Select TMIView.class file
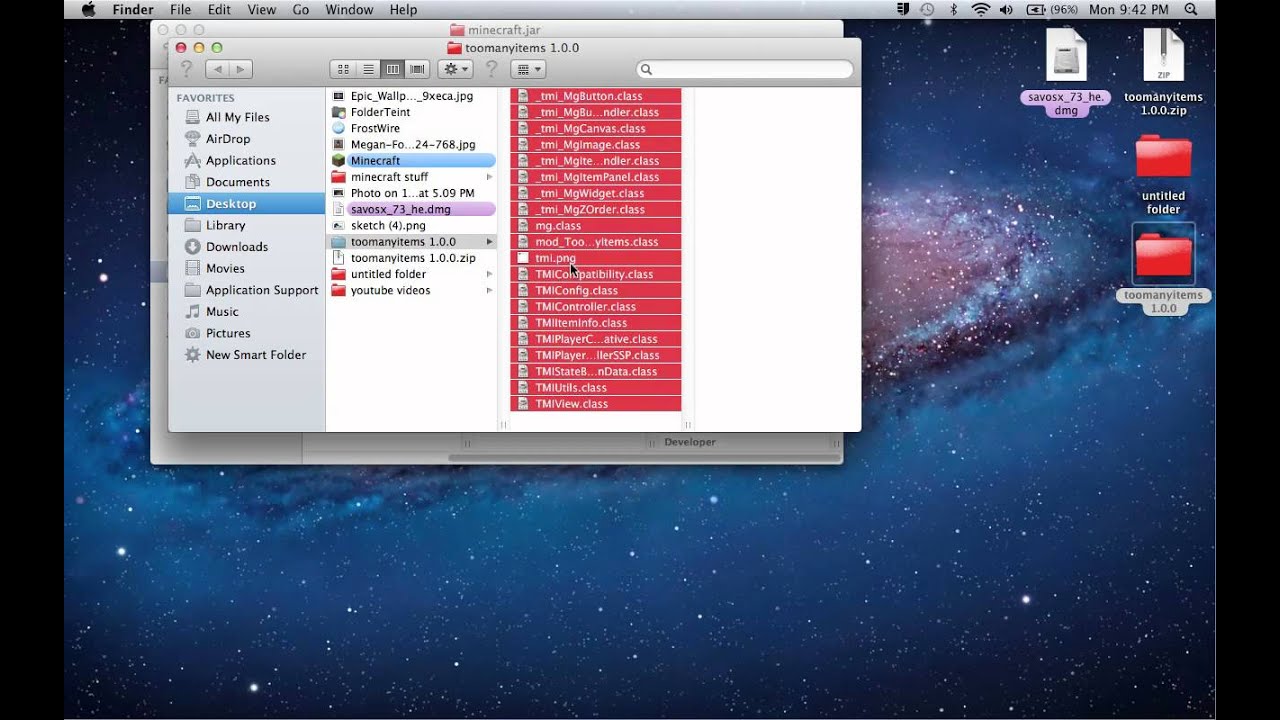The width and height of the screenshot is (1280, 720). pyautogui.click(x=596, y=404)
